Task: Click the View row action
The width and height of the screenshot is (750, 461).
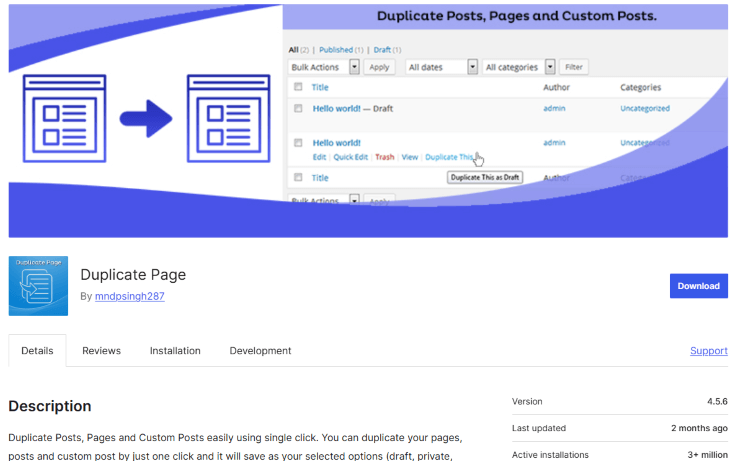Action: point(409,157)
